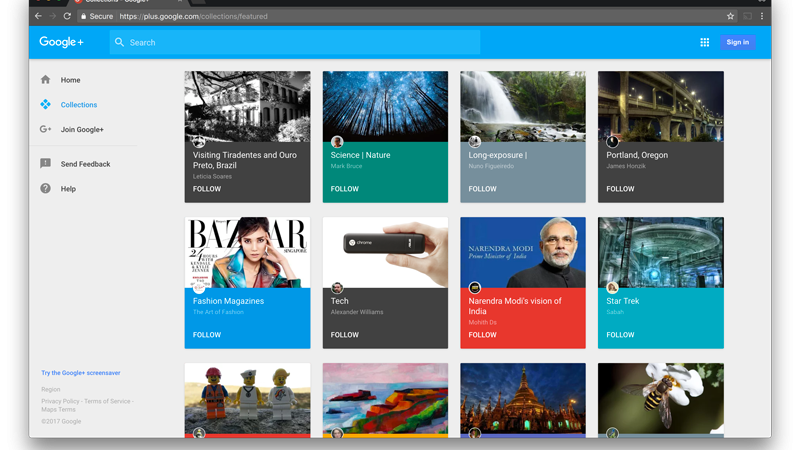Image resolution: width=800 pixels, height=450 pixels.
Task: Click the avatar on Fashion Magazines card
Action: [x=199, y=288]
